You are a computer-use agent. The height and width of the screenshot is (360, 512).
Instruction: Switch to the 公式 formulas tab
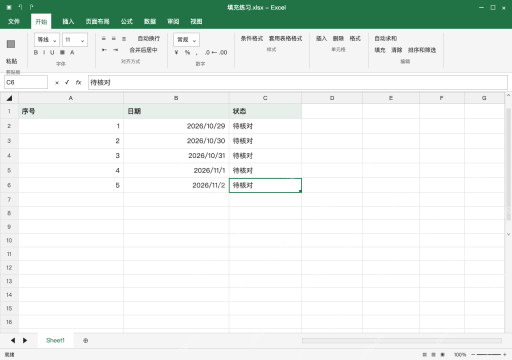point(127,21)
